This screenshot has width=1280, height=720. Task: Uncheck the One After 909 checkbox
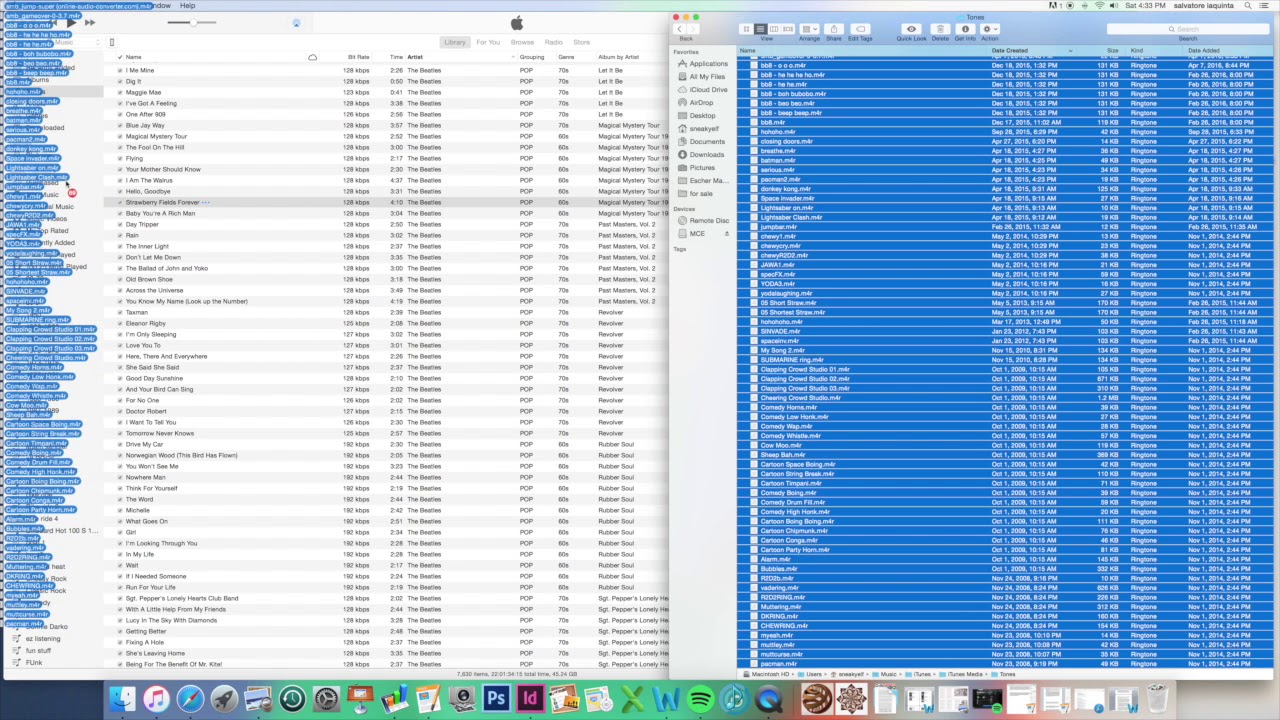pyautogui.click(x=120, y=114)
